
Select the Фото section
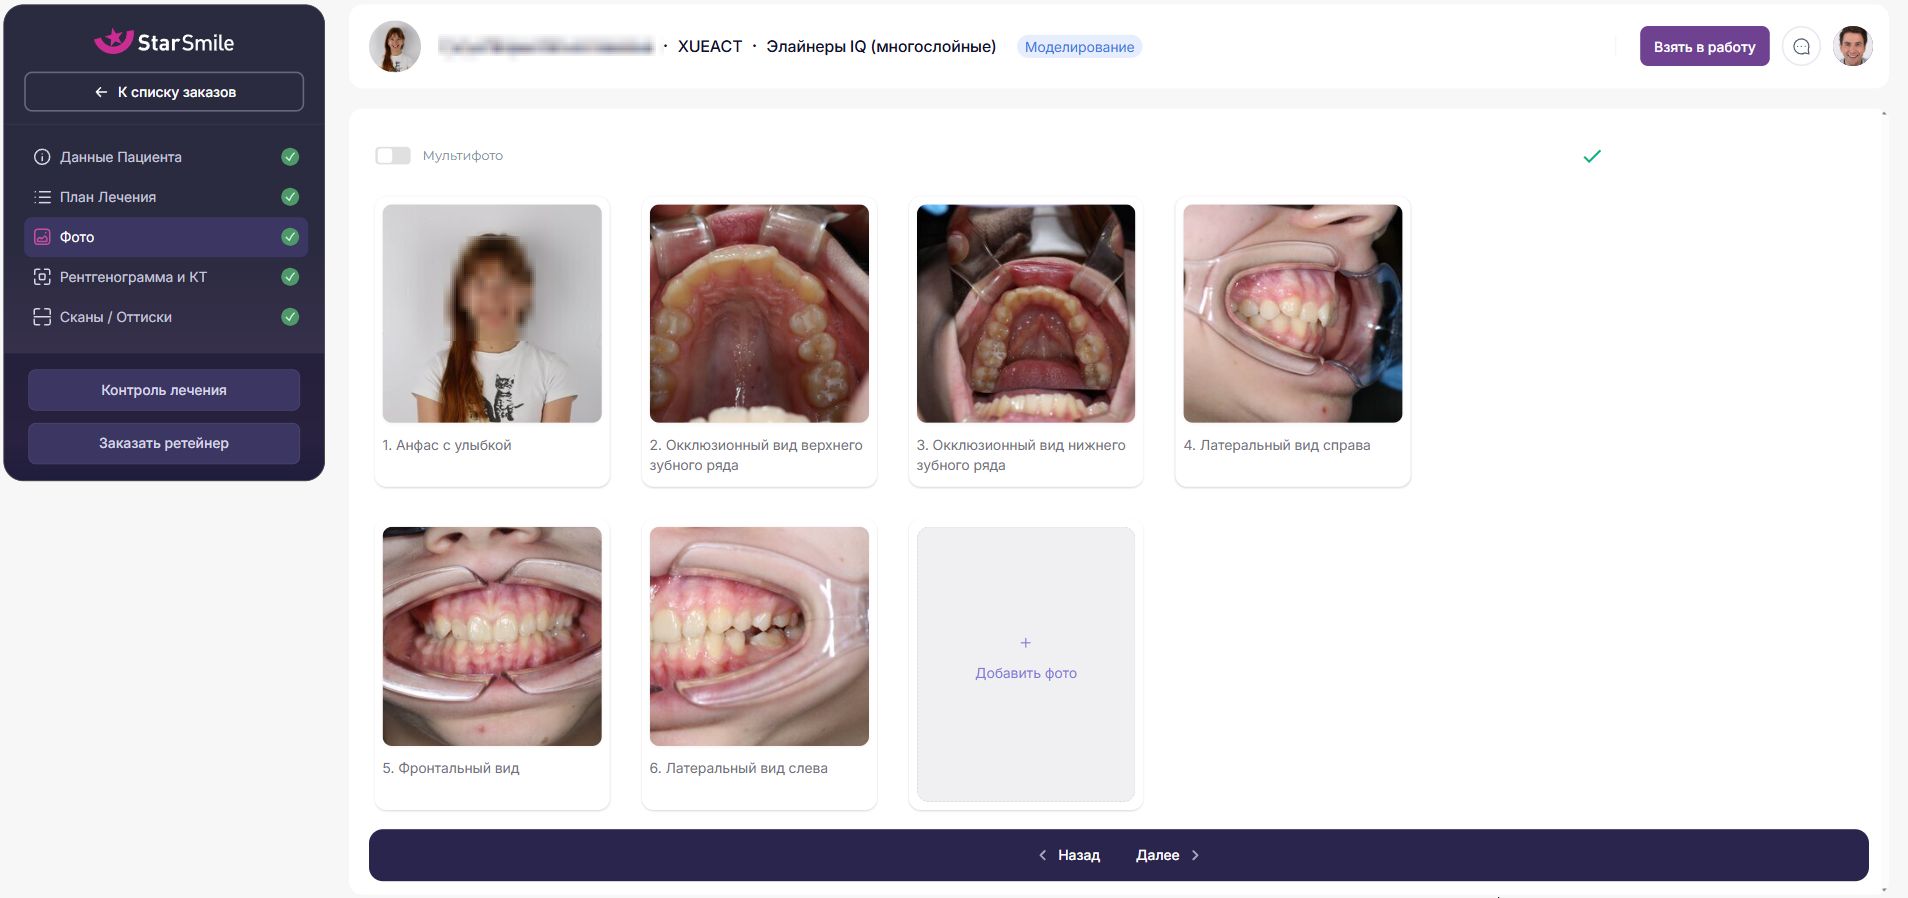pyautogui.click(x=166, y=237)
